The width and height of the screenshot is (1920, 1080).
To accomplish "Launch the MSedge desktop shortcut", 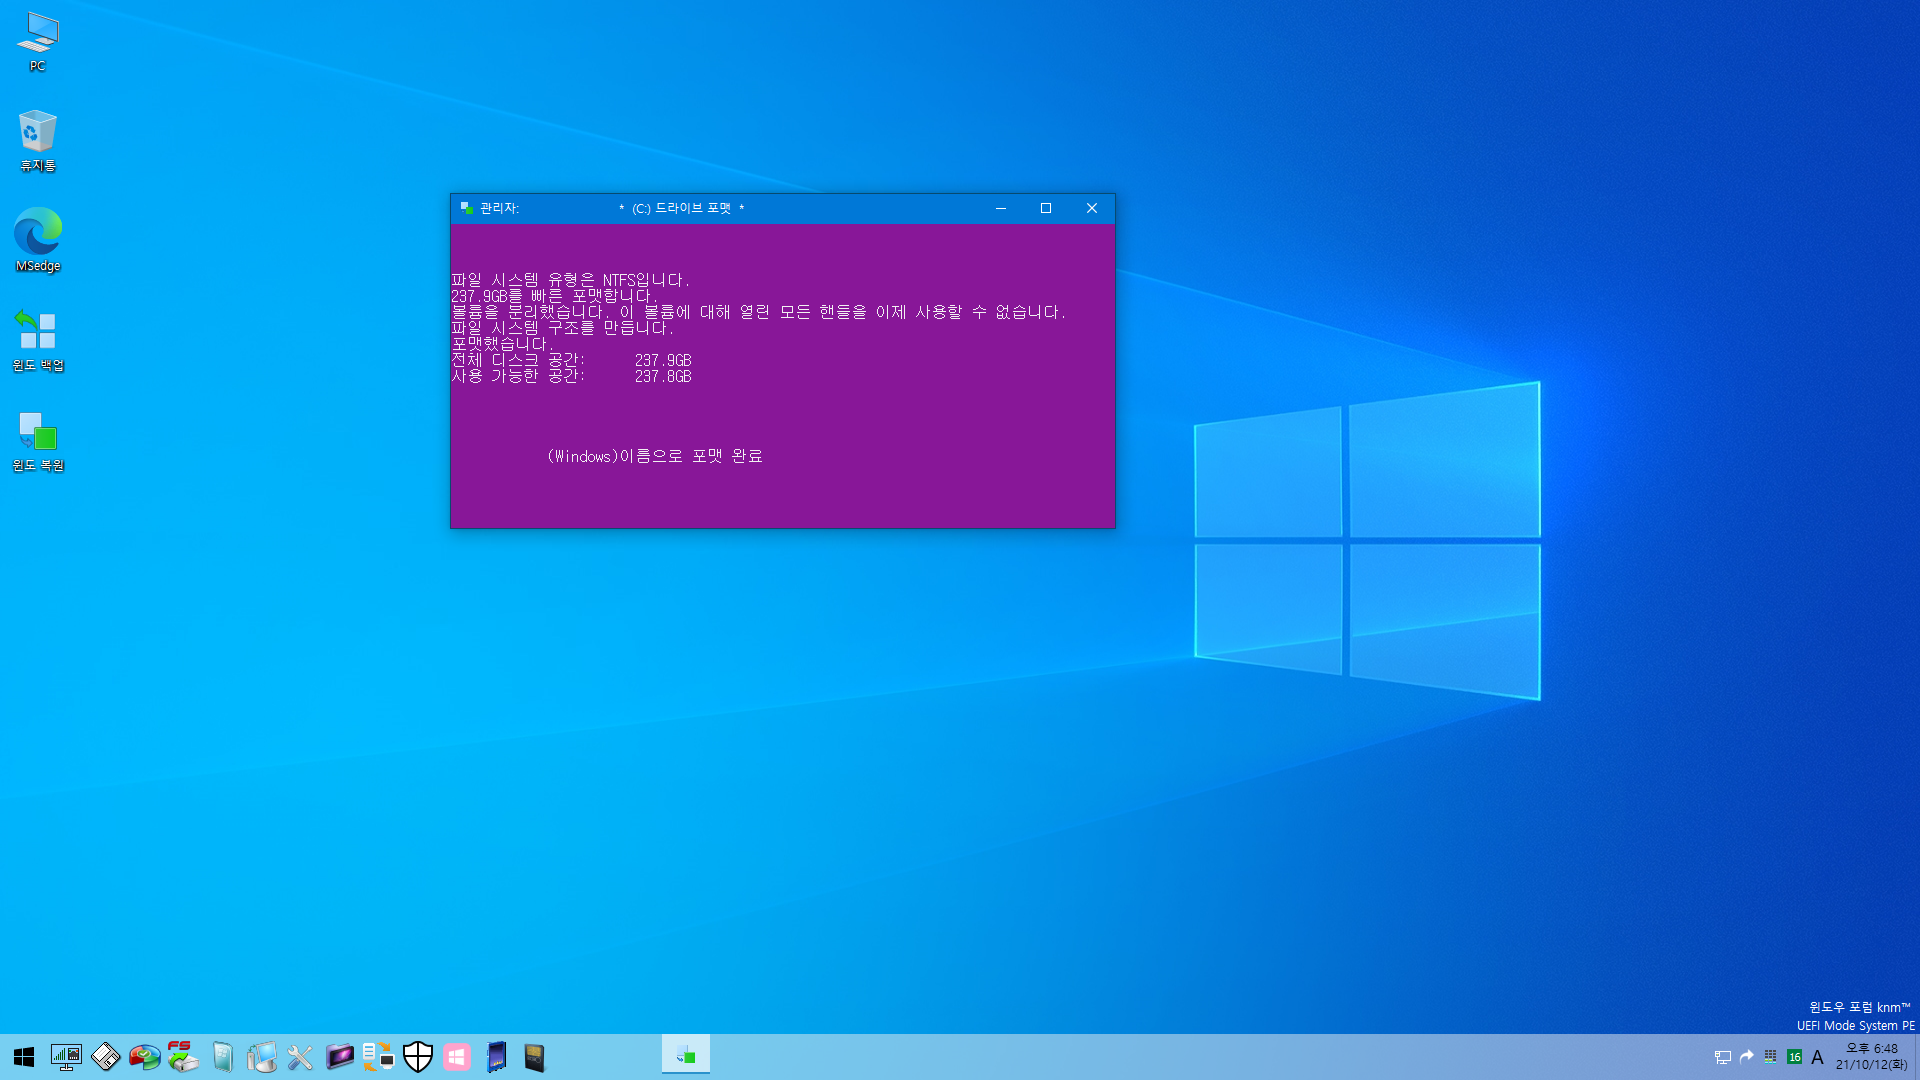I will tap(38, 240).
